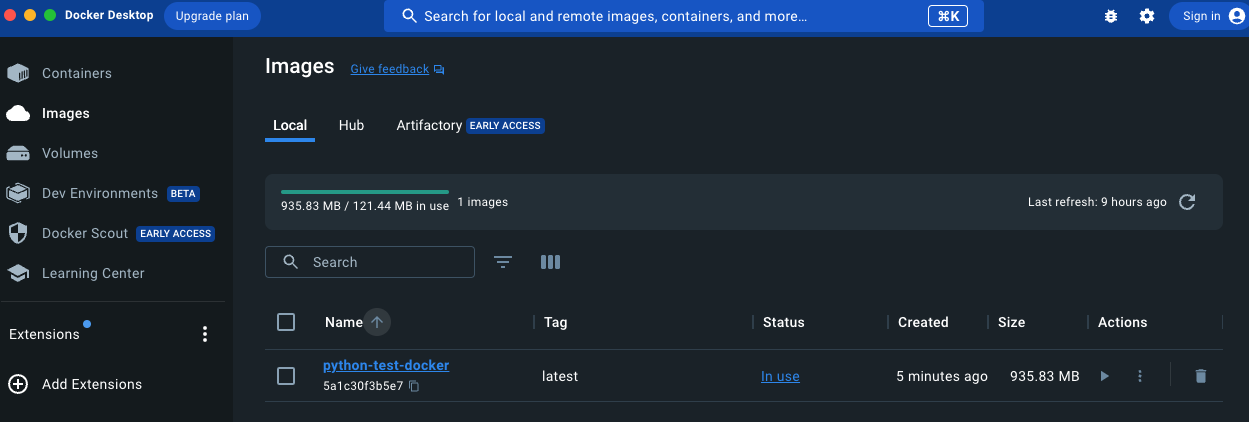Check the python-test-docker row checkbox

point(286,376)
